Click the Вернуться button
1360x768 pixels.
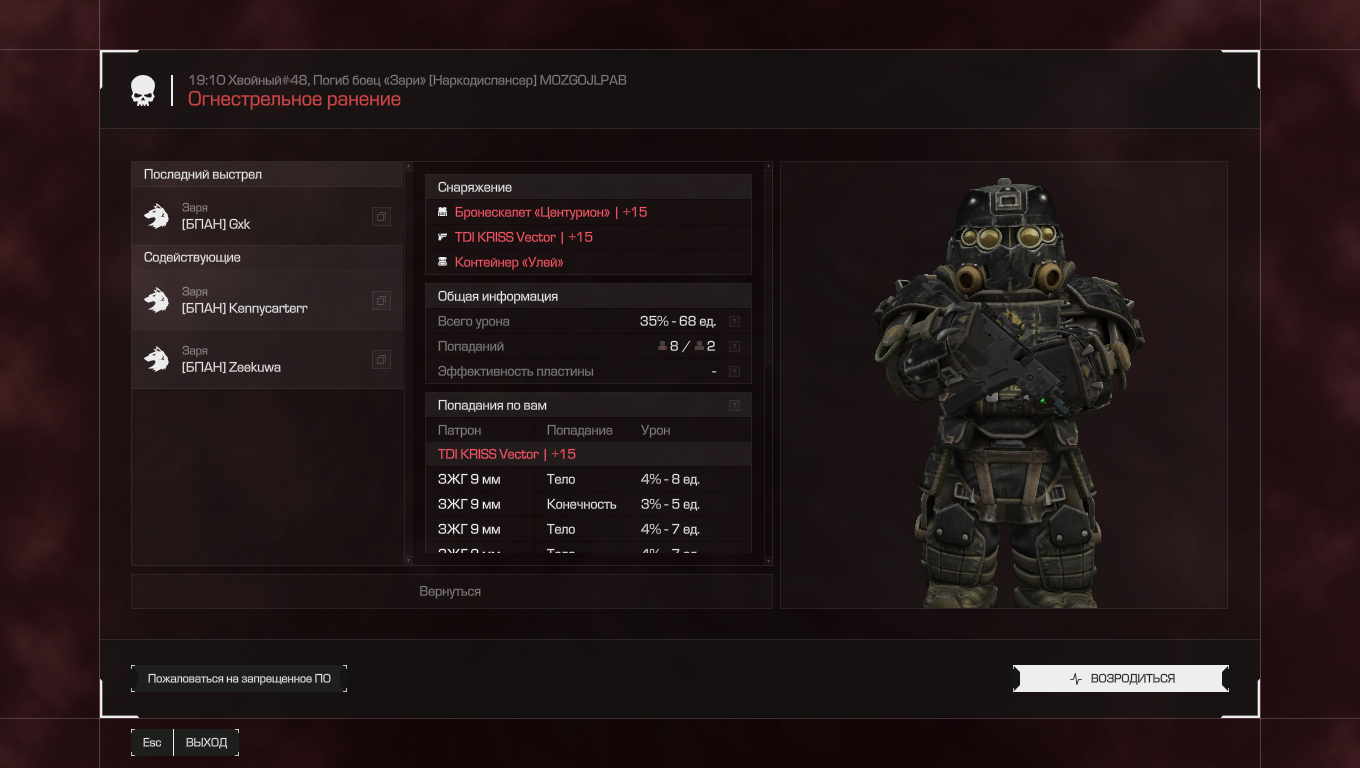(x=451, y=591)
